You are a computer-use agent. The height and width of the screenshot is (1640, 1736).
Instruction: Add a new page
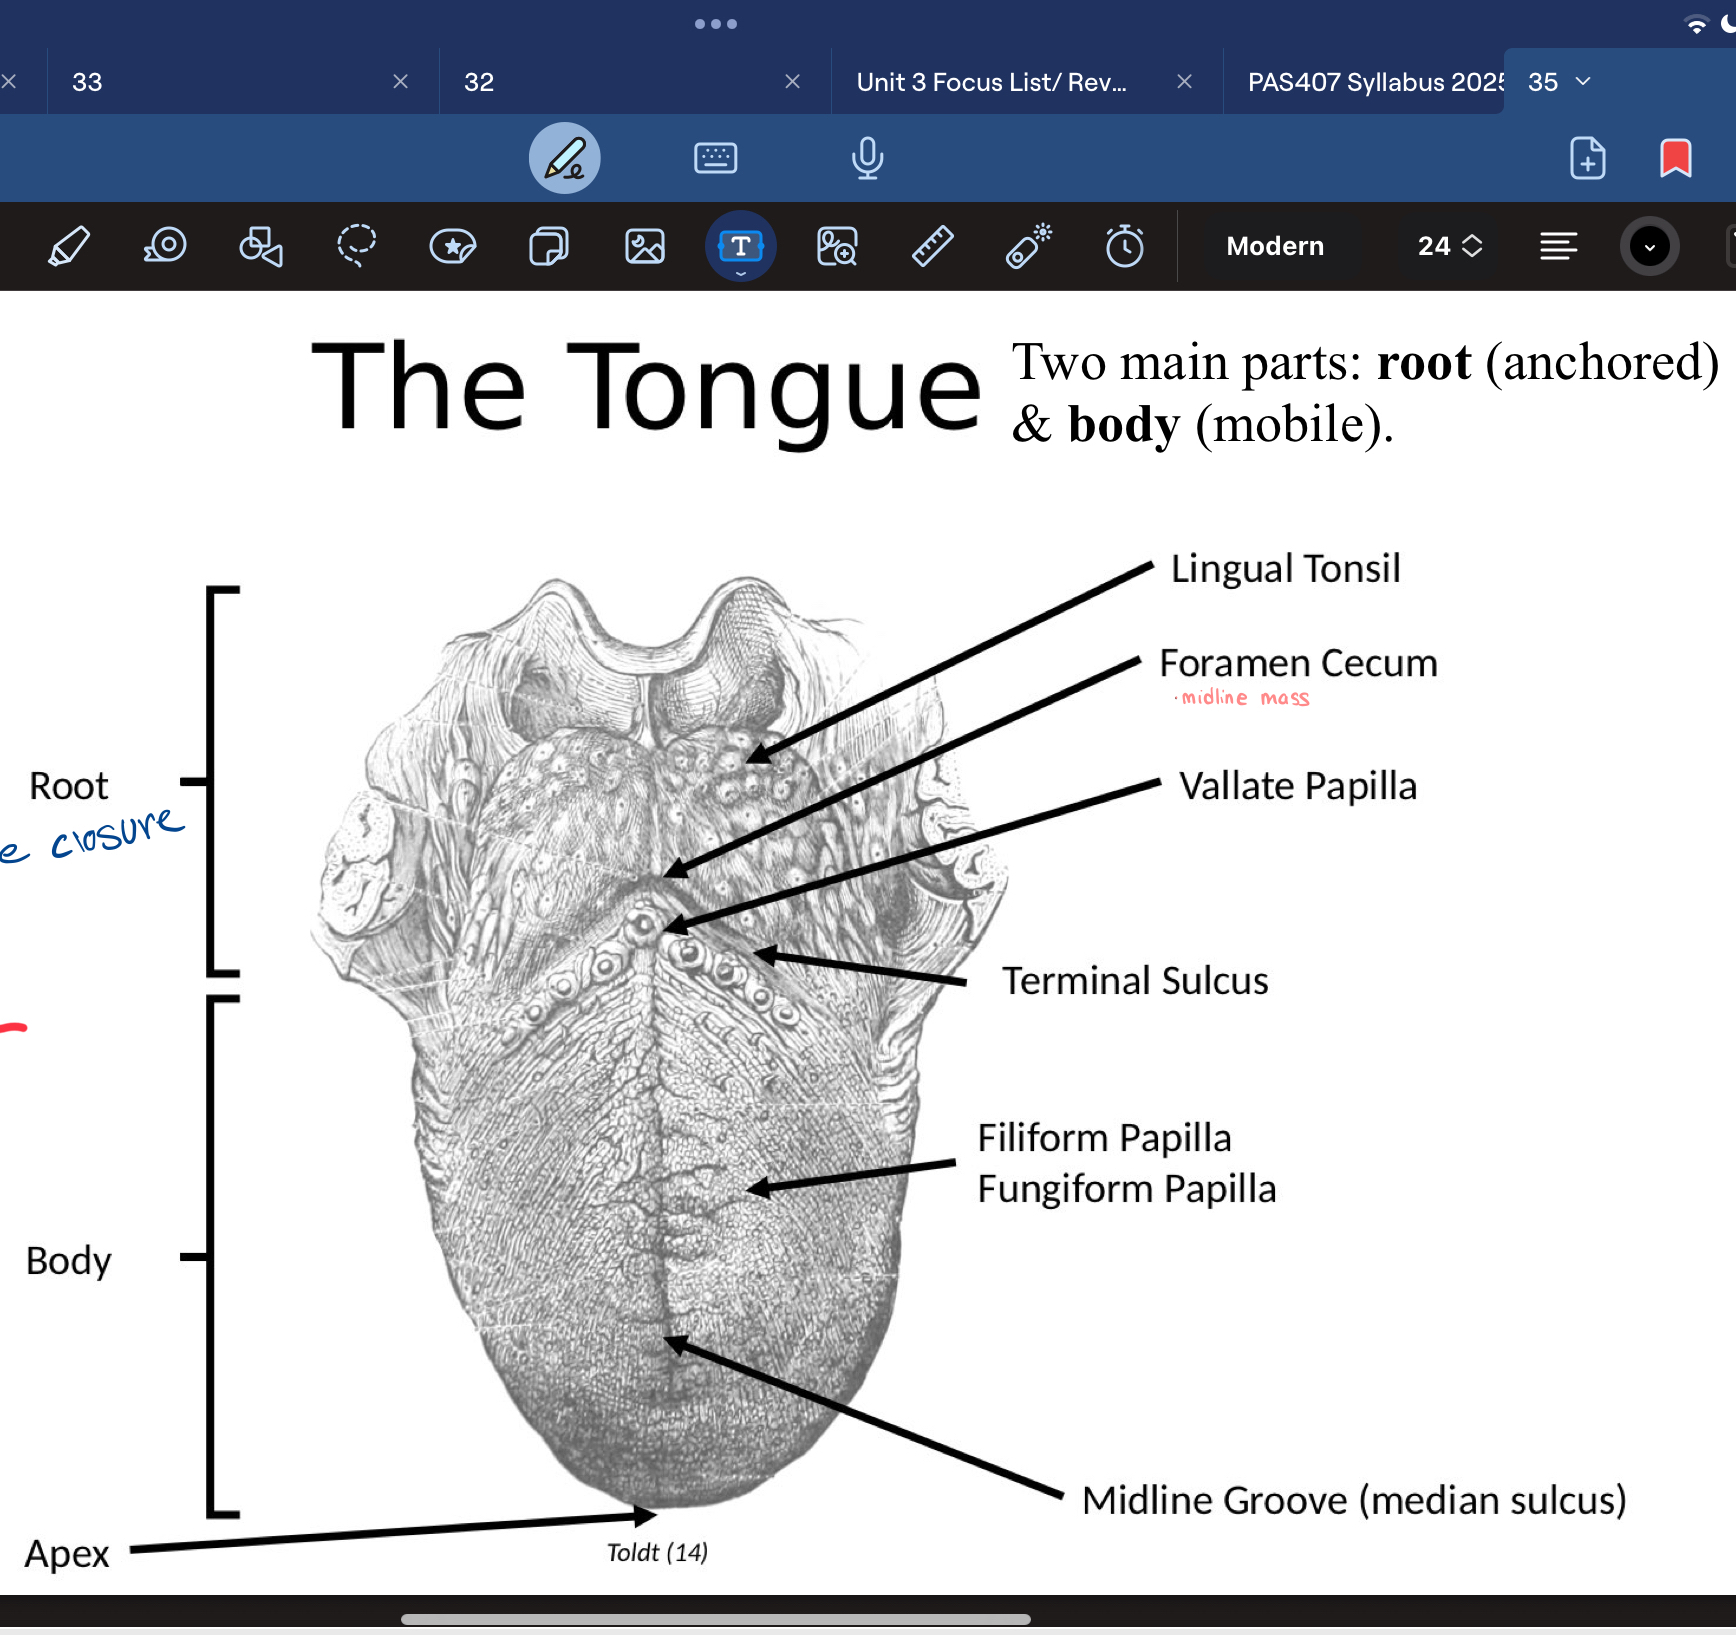(x=1588, y=158)
